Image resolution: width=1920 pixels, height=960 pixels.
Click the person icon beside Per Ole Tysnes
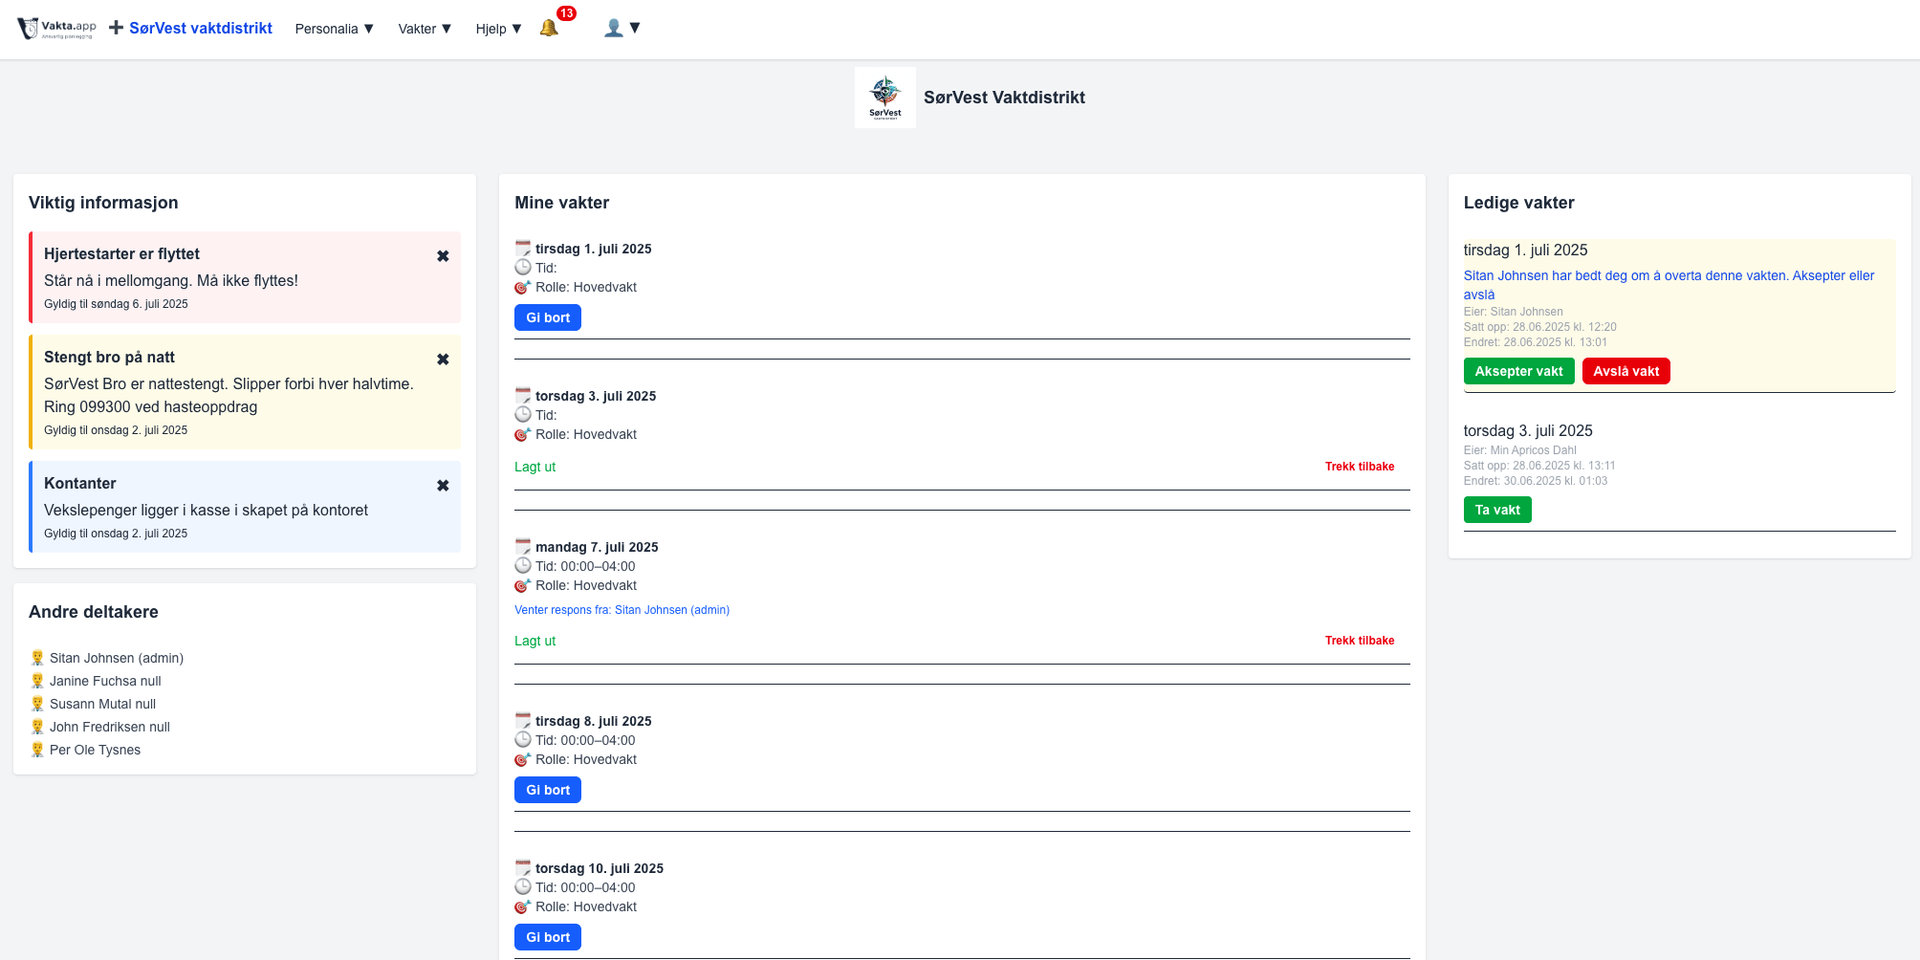coord(37,749)
